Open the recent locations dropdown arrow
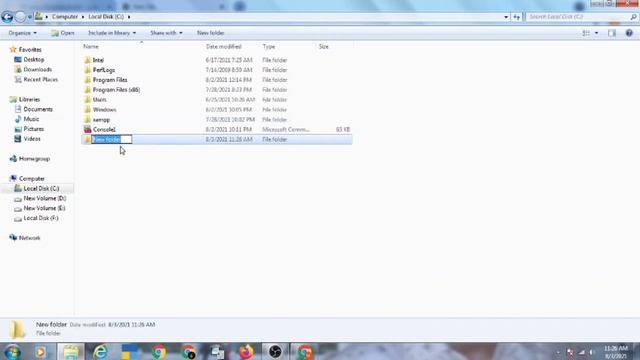Screen dimensions: 640x360 coord(29,17)
